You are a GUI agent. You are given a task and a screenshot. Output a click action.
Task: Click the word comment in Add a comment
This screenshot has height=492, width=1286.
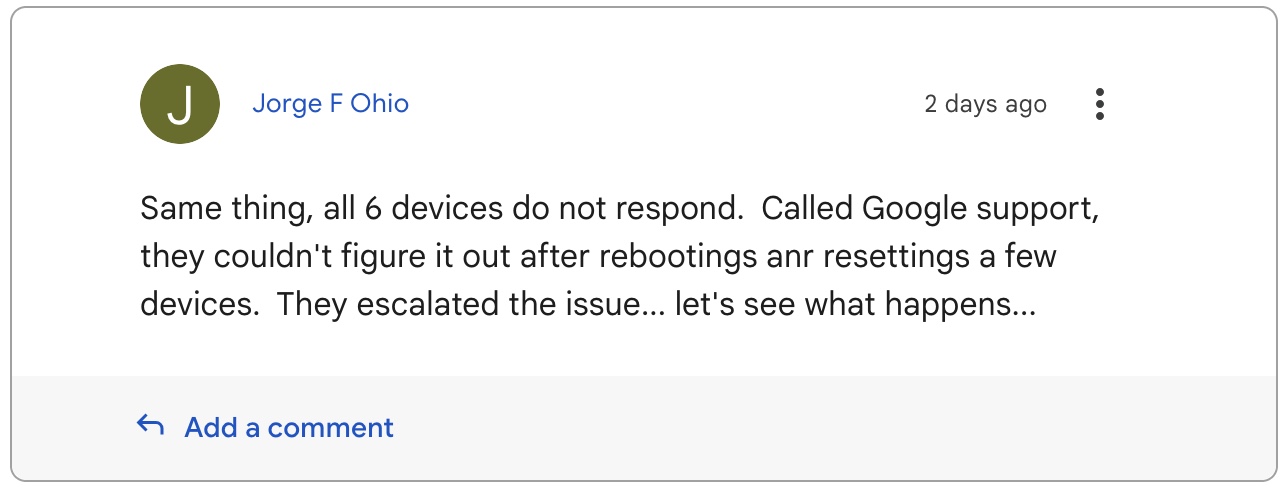click(331, 428)
